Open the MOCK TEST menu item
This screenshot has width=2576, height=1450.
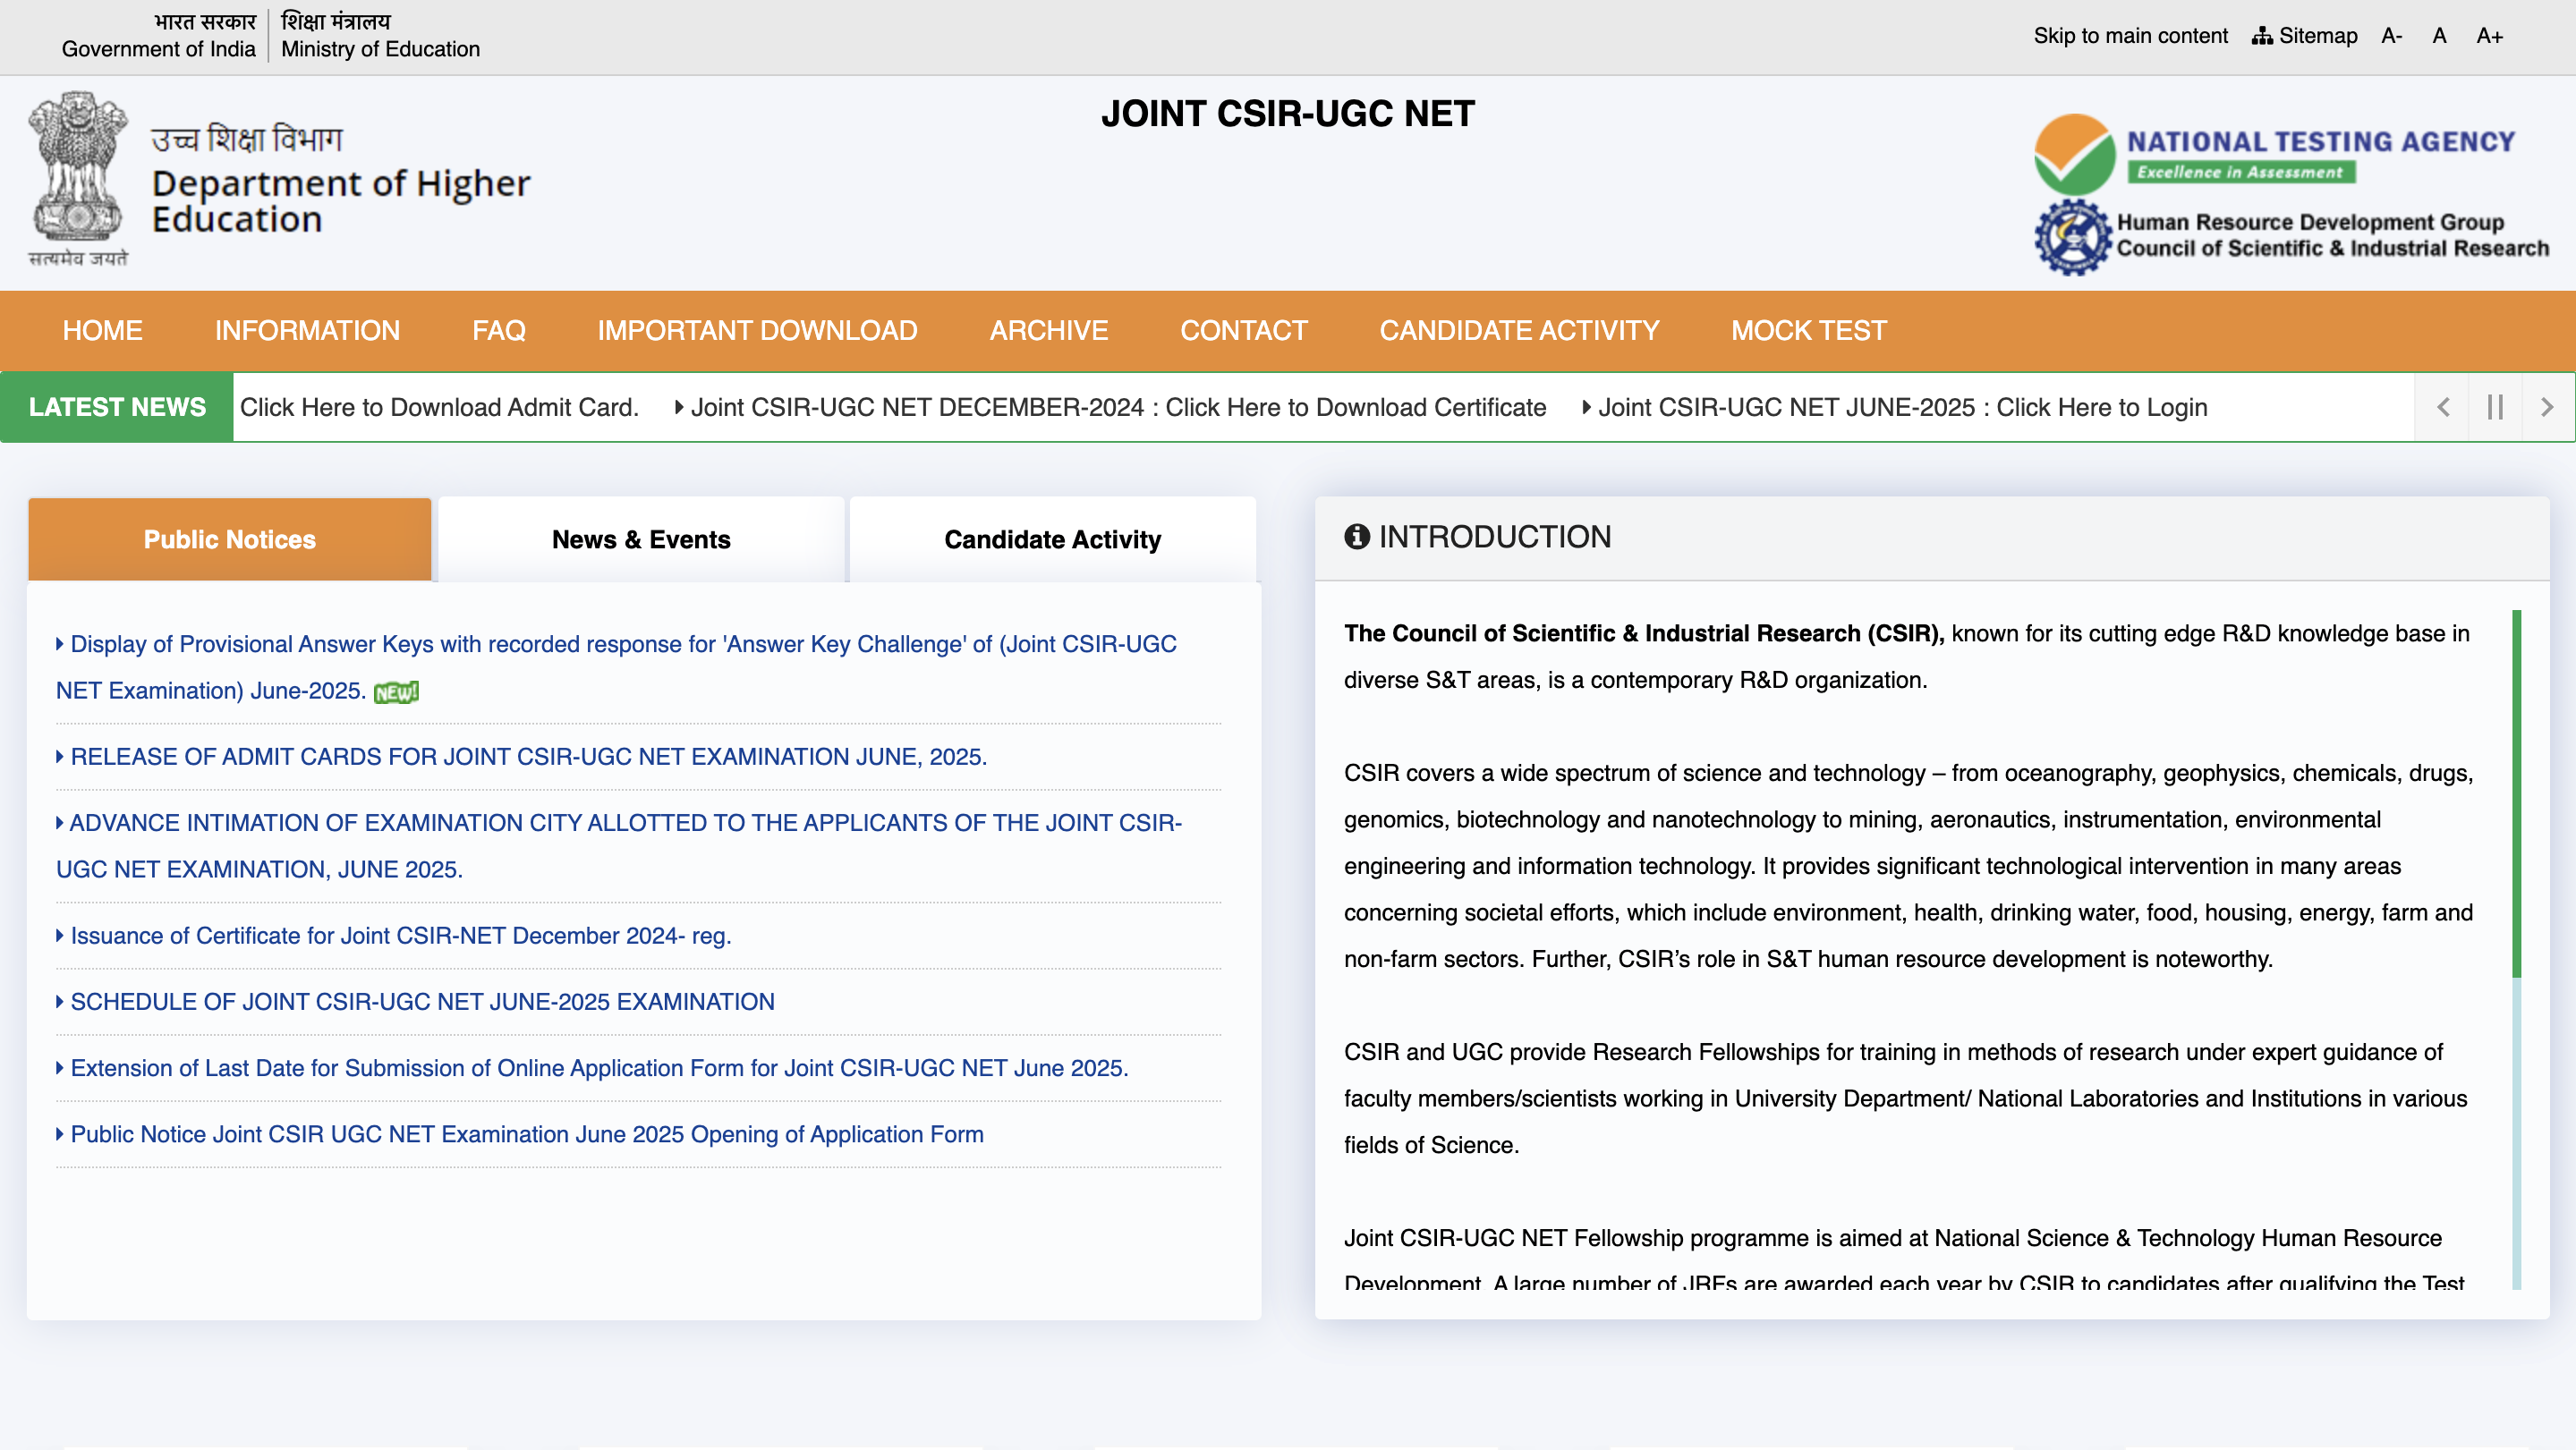coord(1808,330)
